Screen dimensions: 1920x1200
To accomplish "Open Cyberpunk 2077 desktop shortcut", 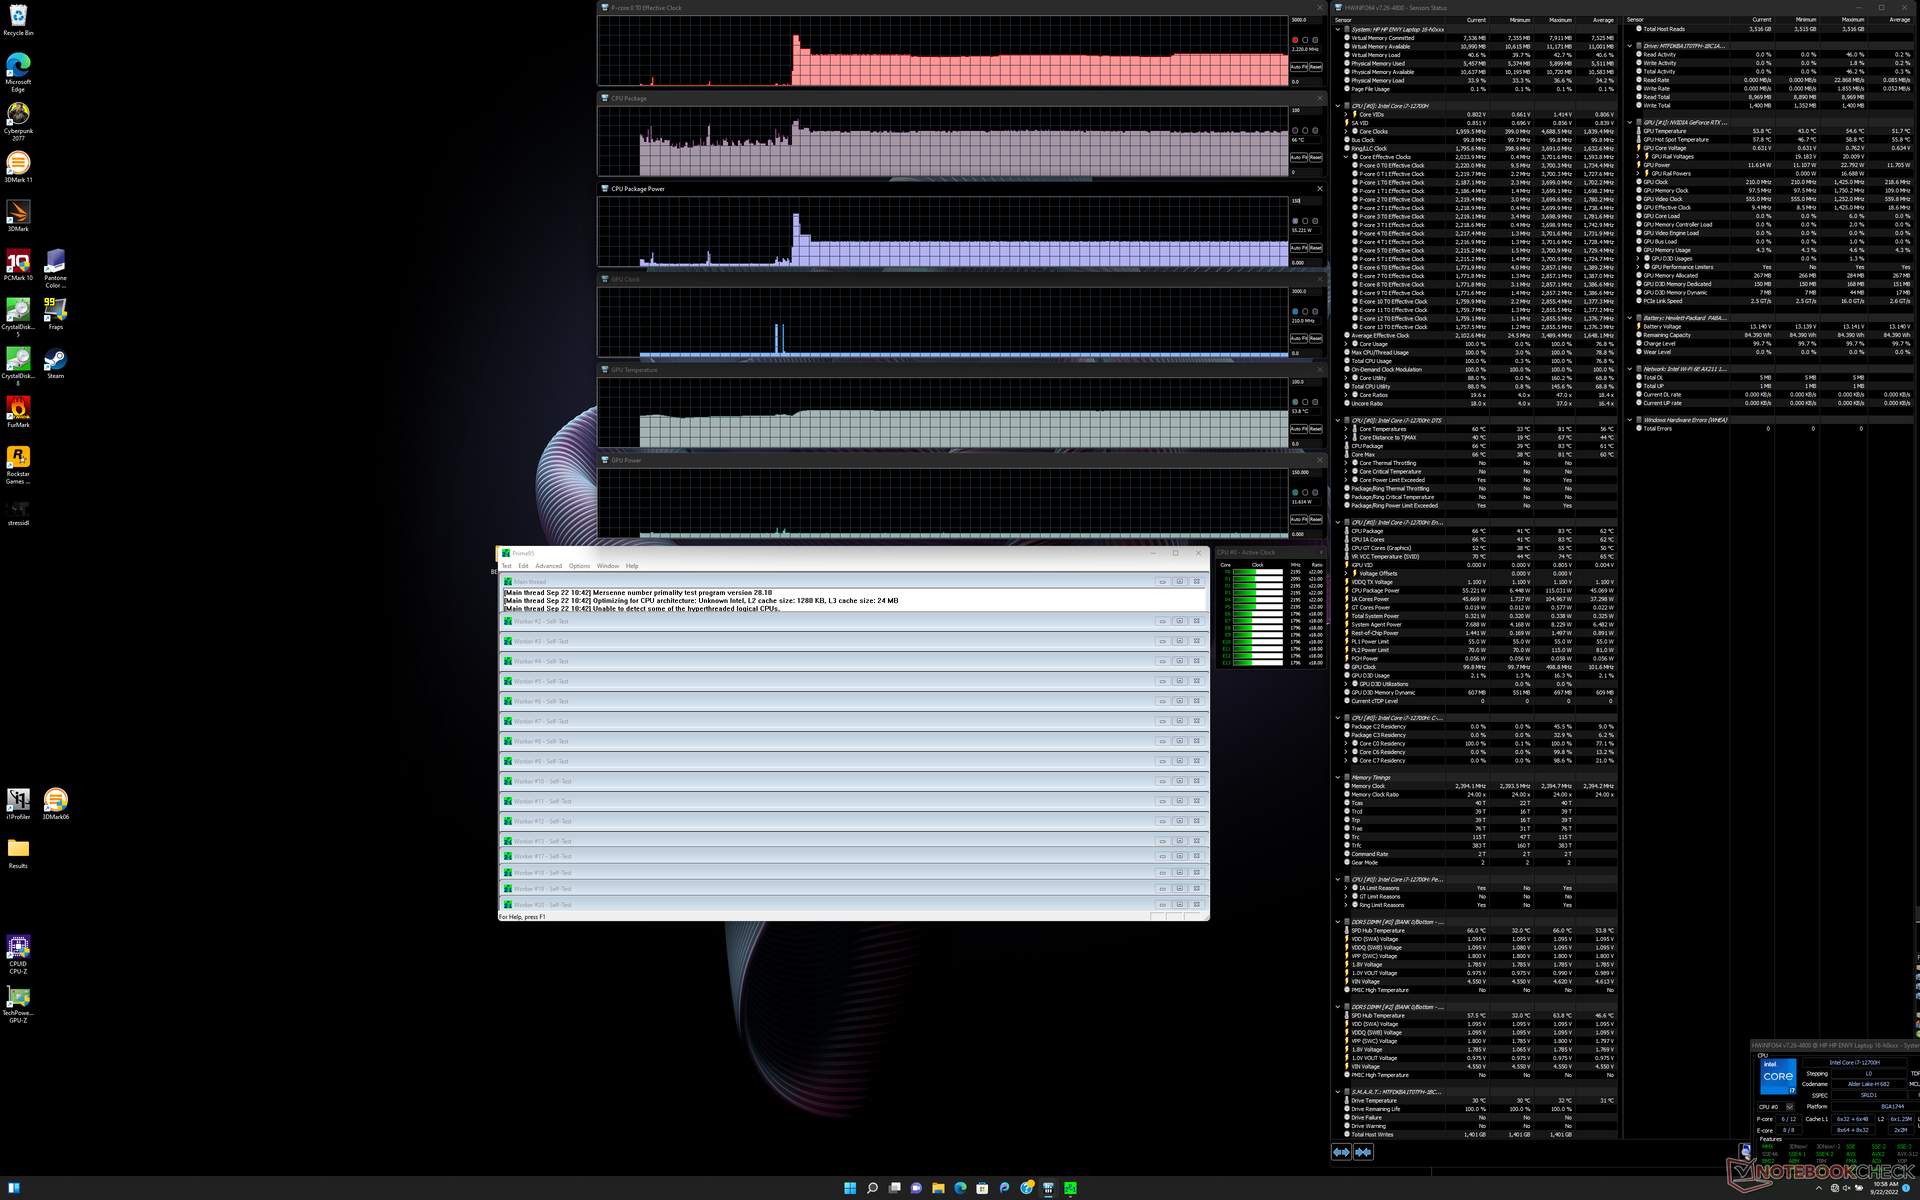I will tap(18, 115).
